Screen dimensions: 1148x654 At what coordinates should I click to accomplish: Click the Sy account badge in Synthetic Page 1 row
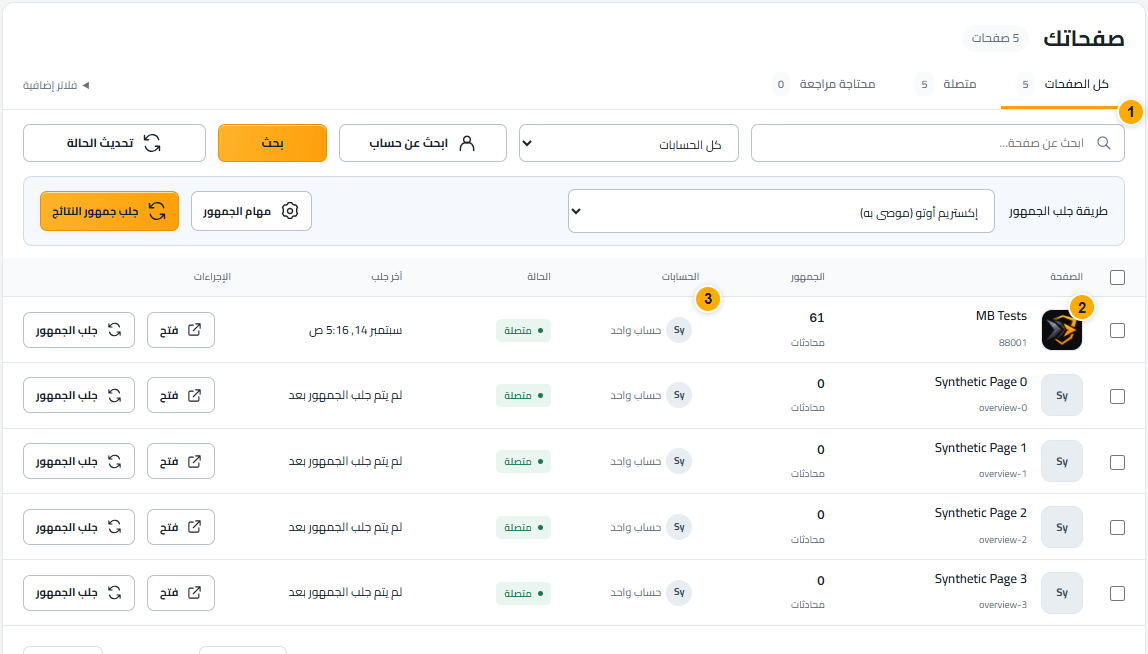[679, 461]
